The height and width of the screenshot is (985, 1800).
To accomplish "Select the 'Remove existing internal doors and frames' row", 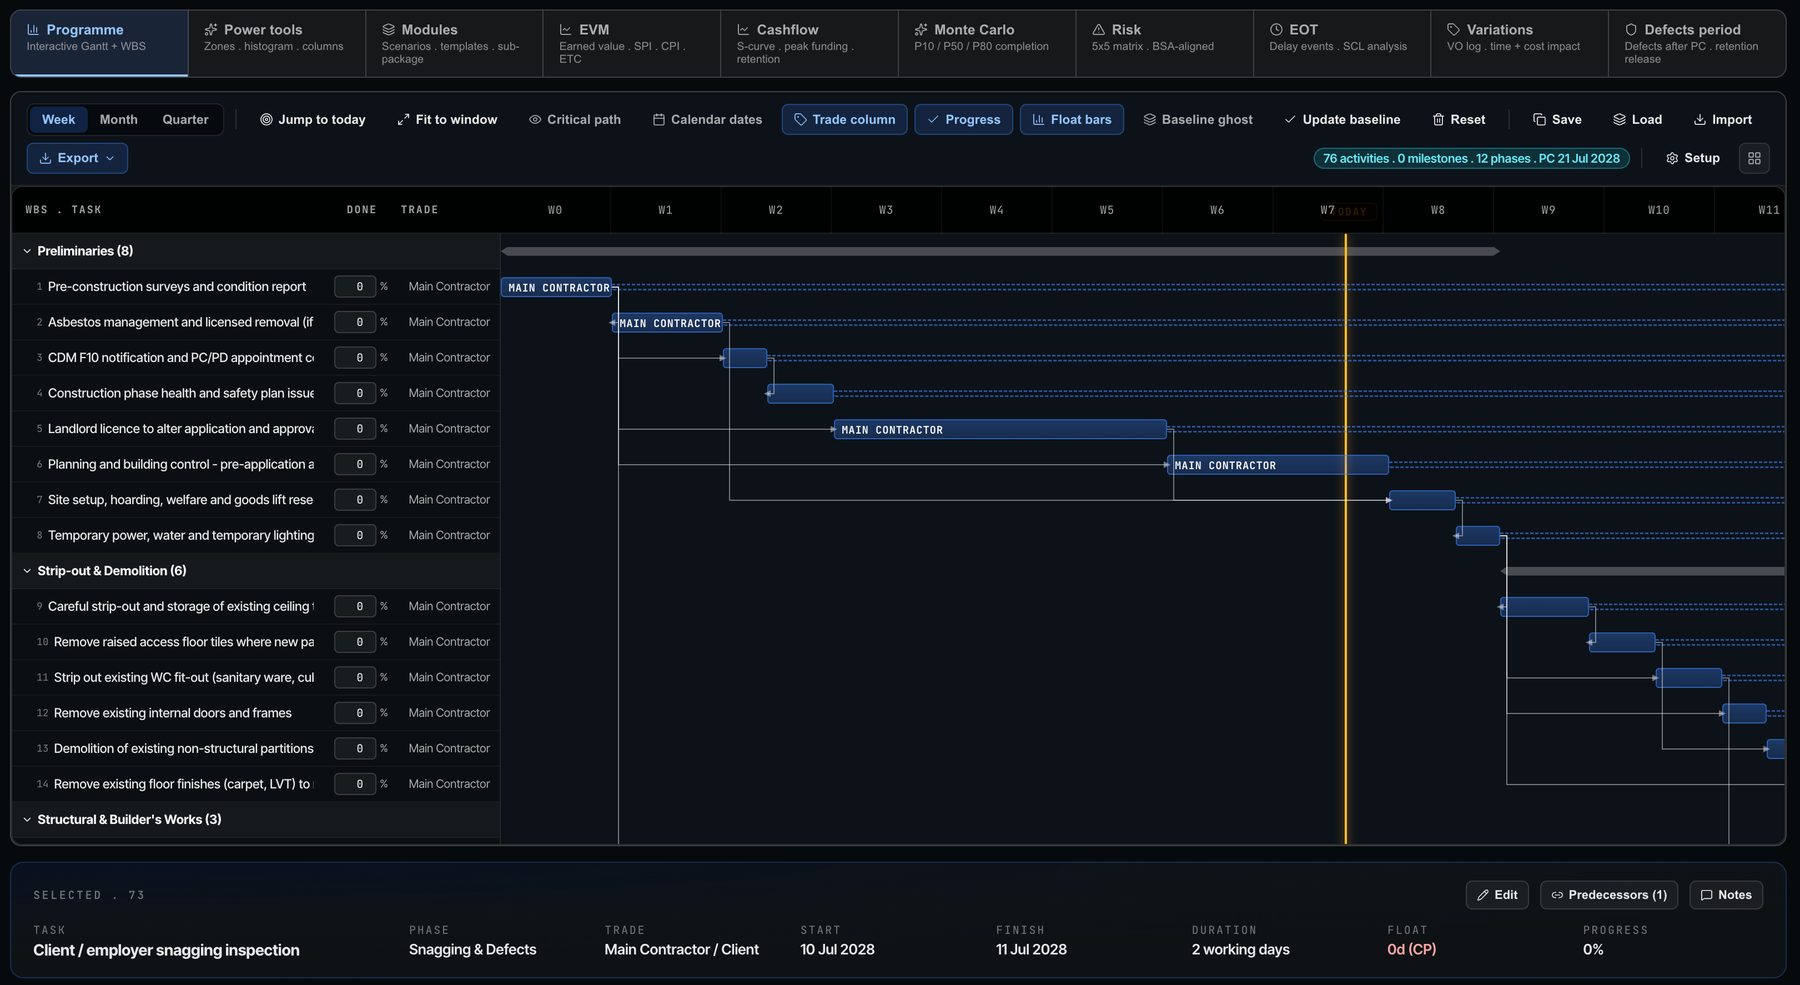I will (x=255, y=713).
